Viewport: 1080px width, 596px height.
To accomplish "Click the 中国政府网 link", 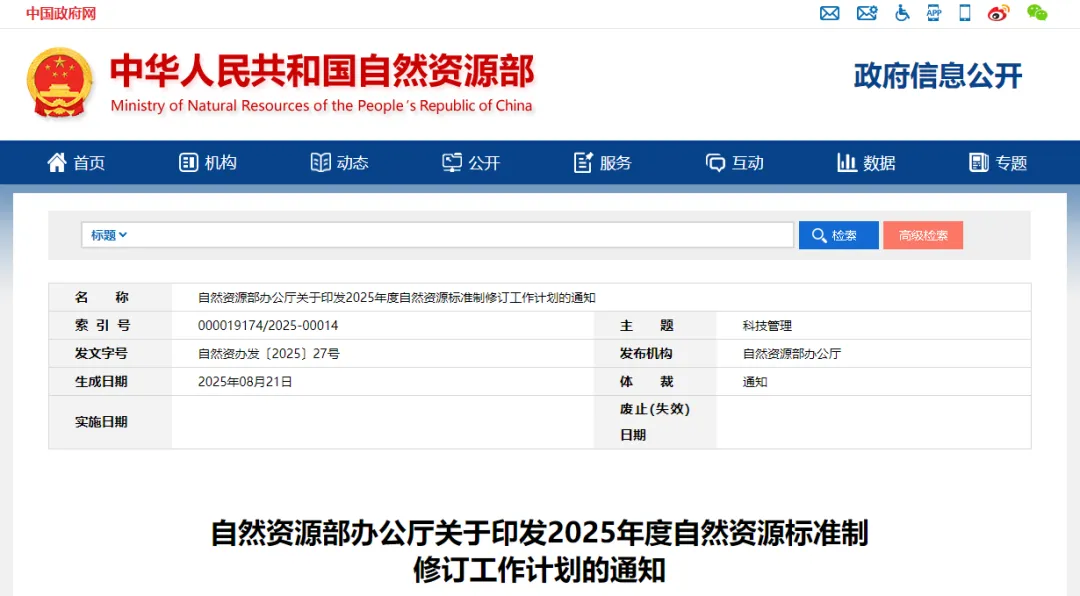I will pyautogui.click(x=61, y=13).
